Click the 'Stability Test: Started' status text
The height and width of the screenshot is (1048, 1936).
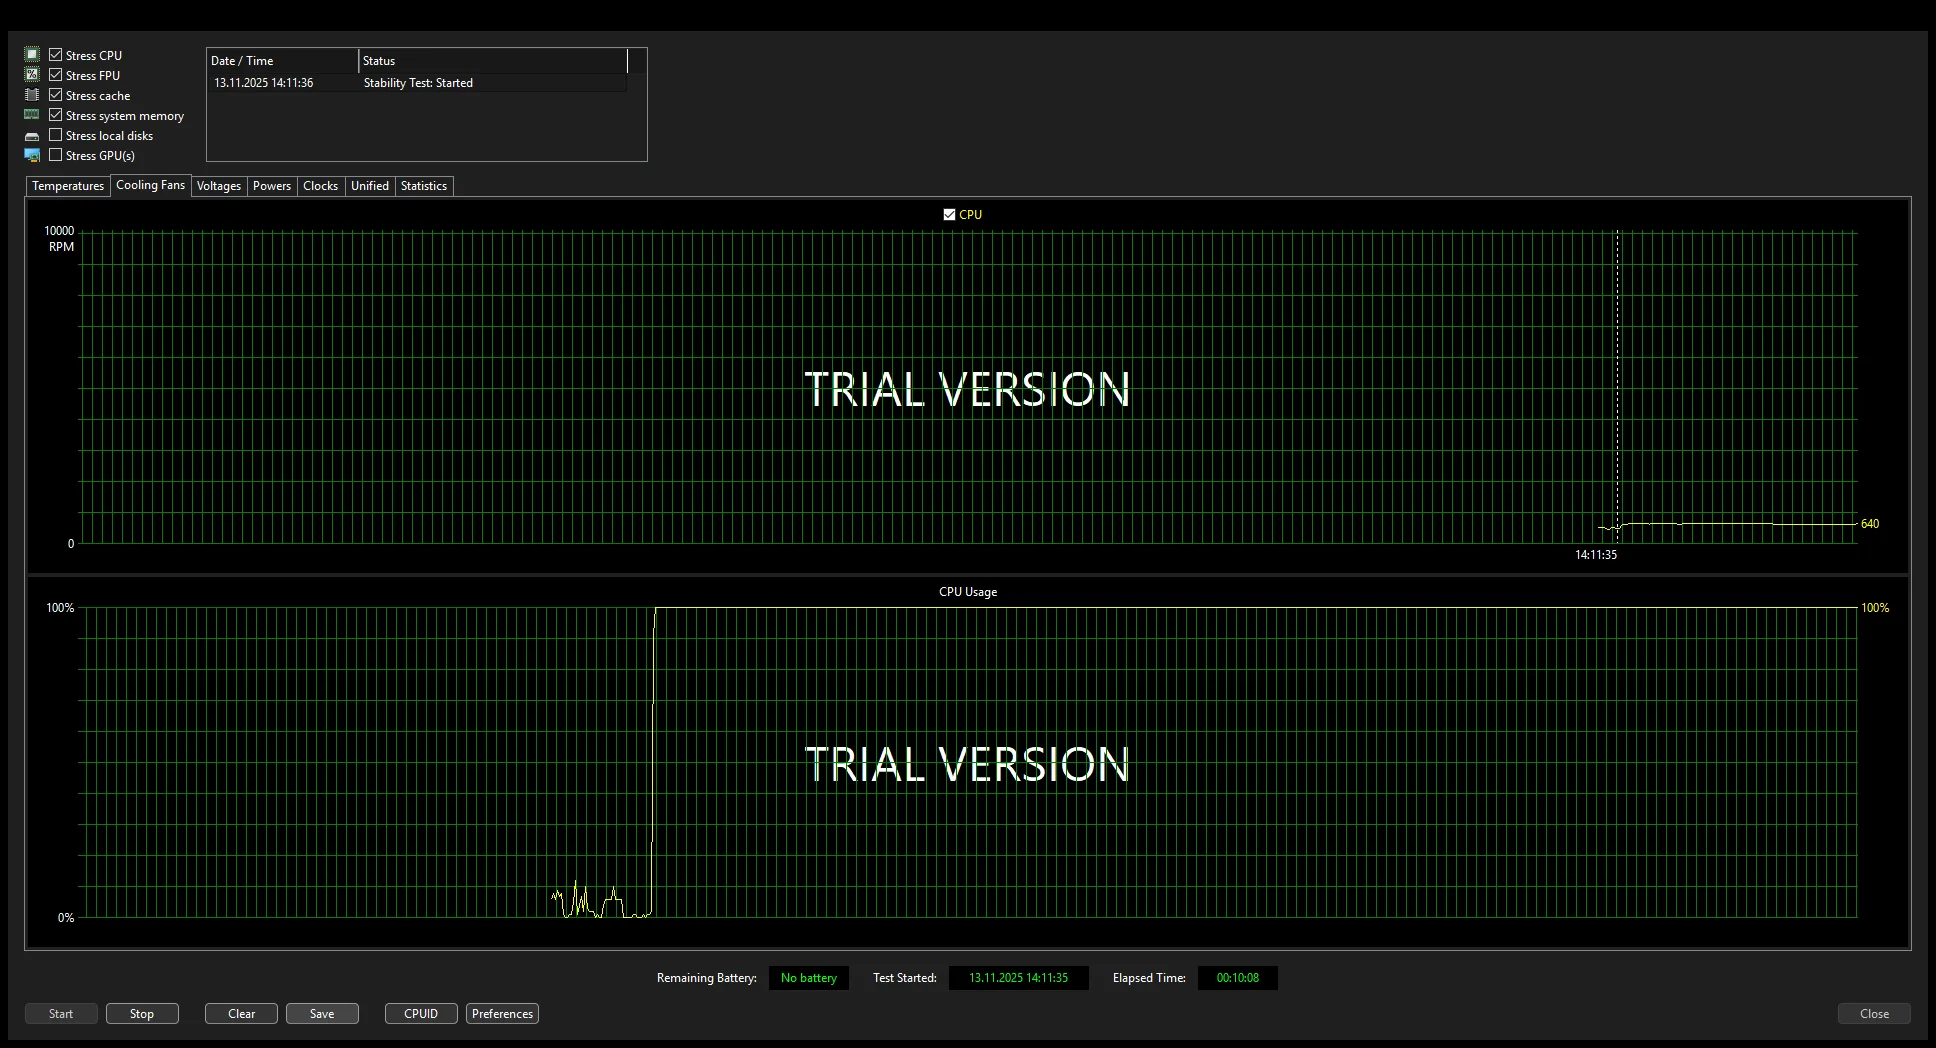(x=418, y=83)
